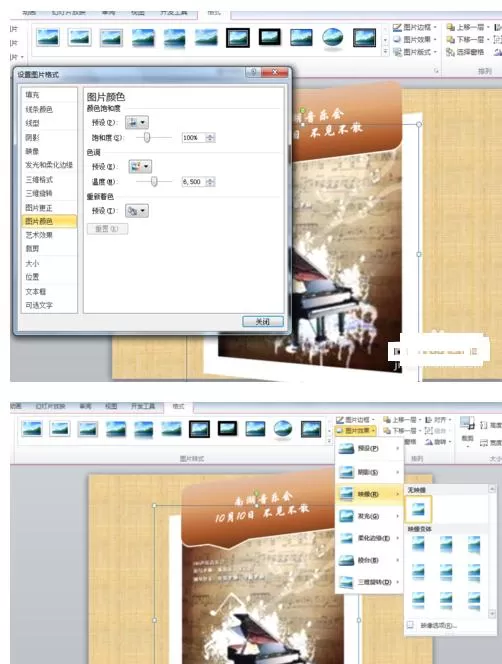Open 图片版式 in the ribbon above the 设置图片格式 dialog
The image size is (502, 664).
tap(415, 52)
